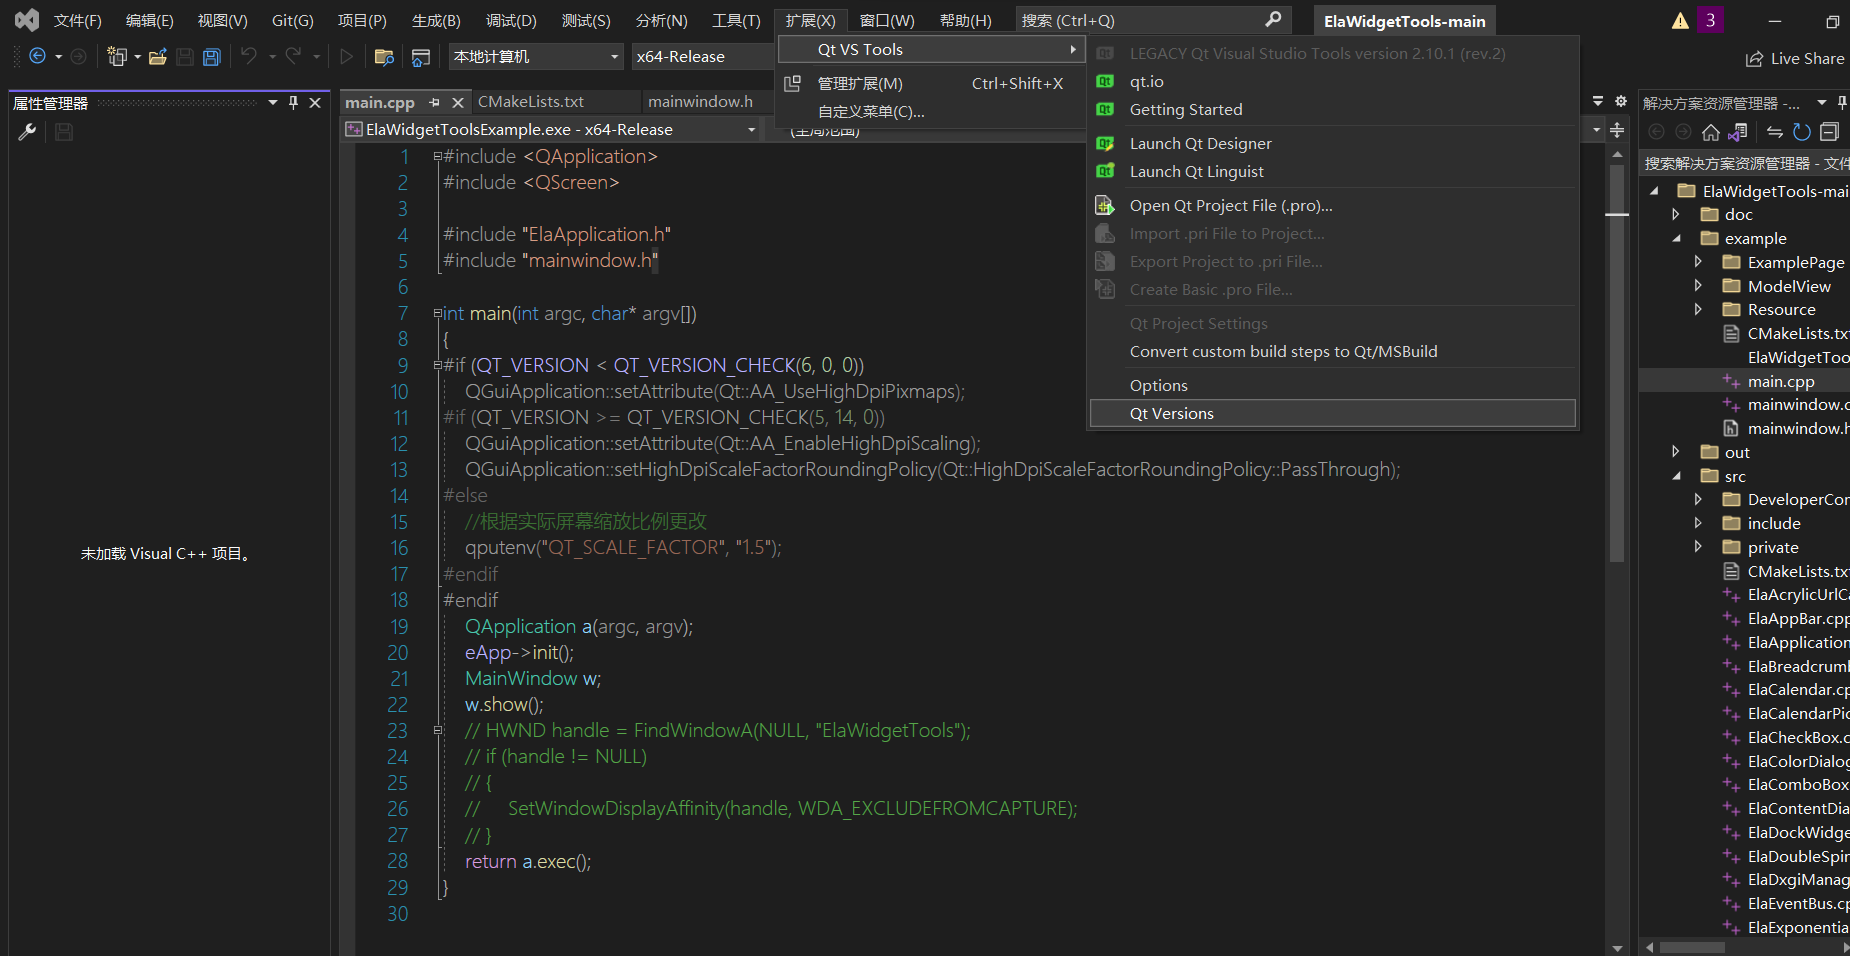Viewport: 1850px width, 956px height.
Task: Expand the DeveloperCor folder
Action: click(1698, 500)
